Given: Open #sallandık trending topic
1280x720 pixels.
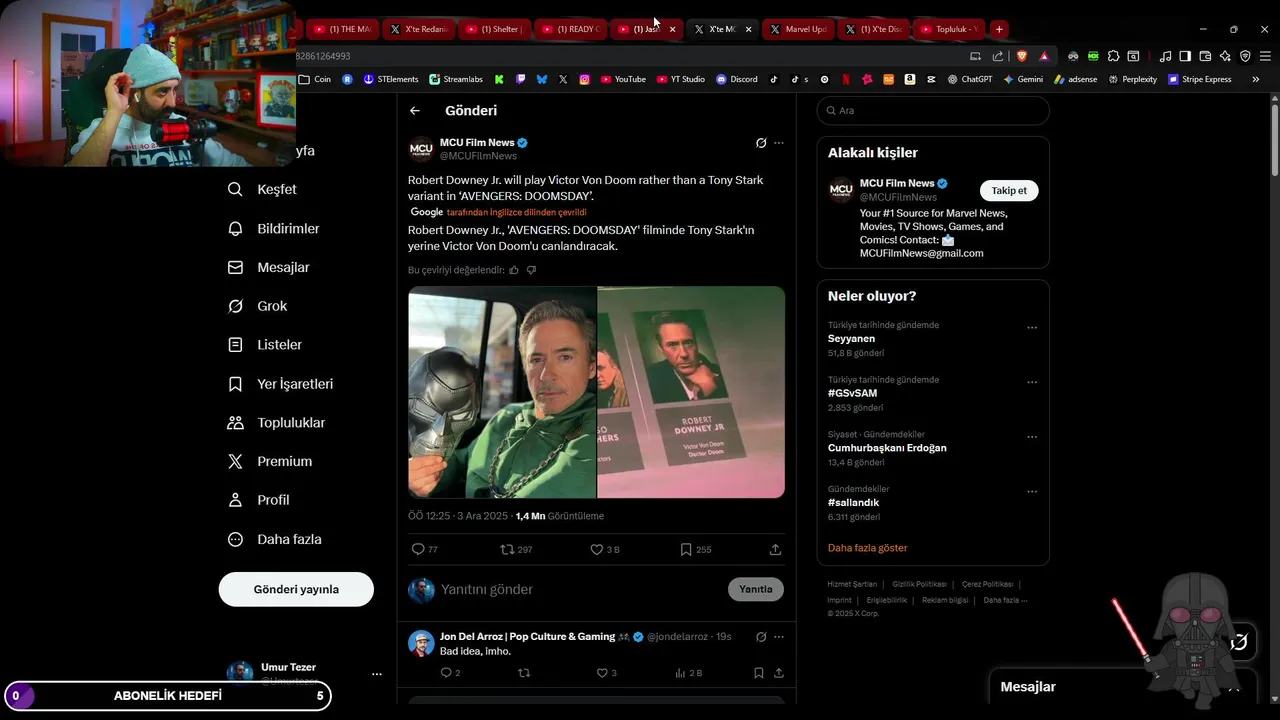Looking at the screenshot, I should 853,502.
